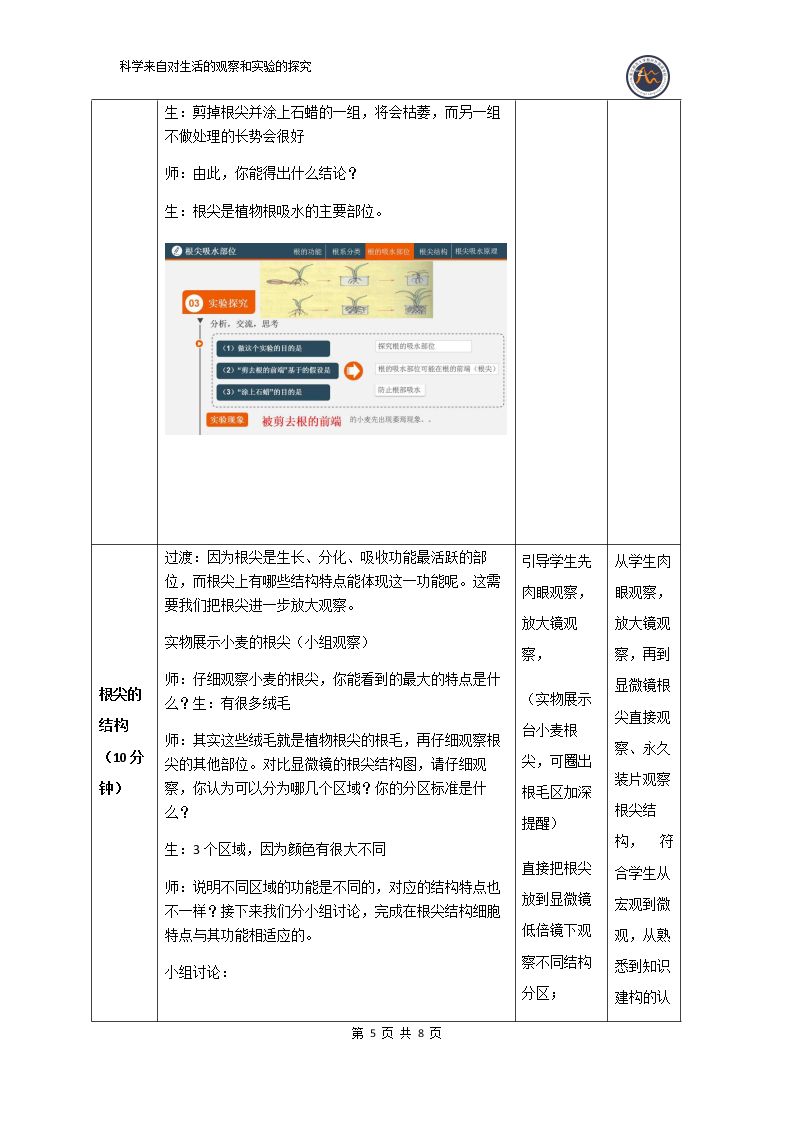
Task: Click the 探究根的吸水部位 answer box
Action: click(x=423, y=347)
